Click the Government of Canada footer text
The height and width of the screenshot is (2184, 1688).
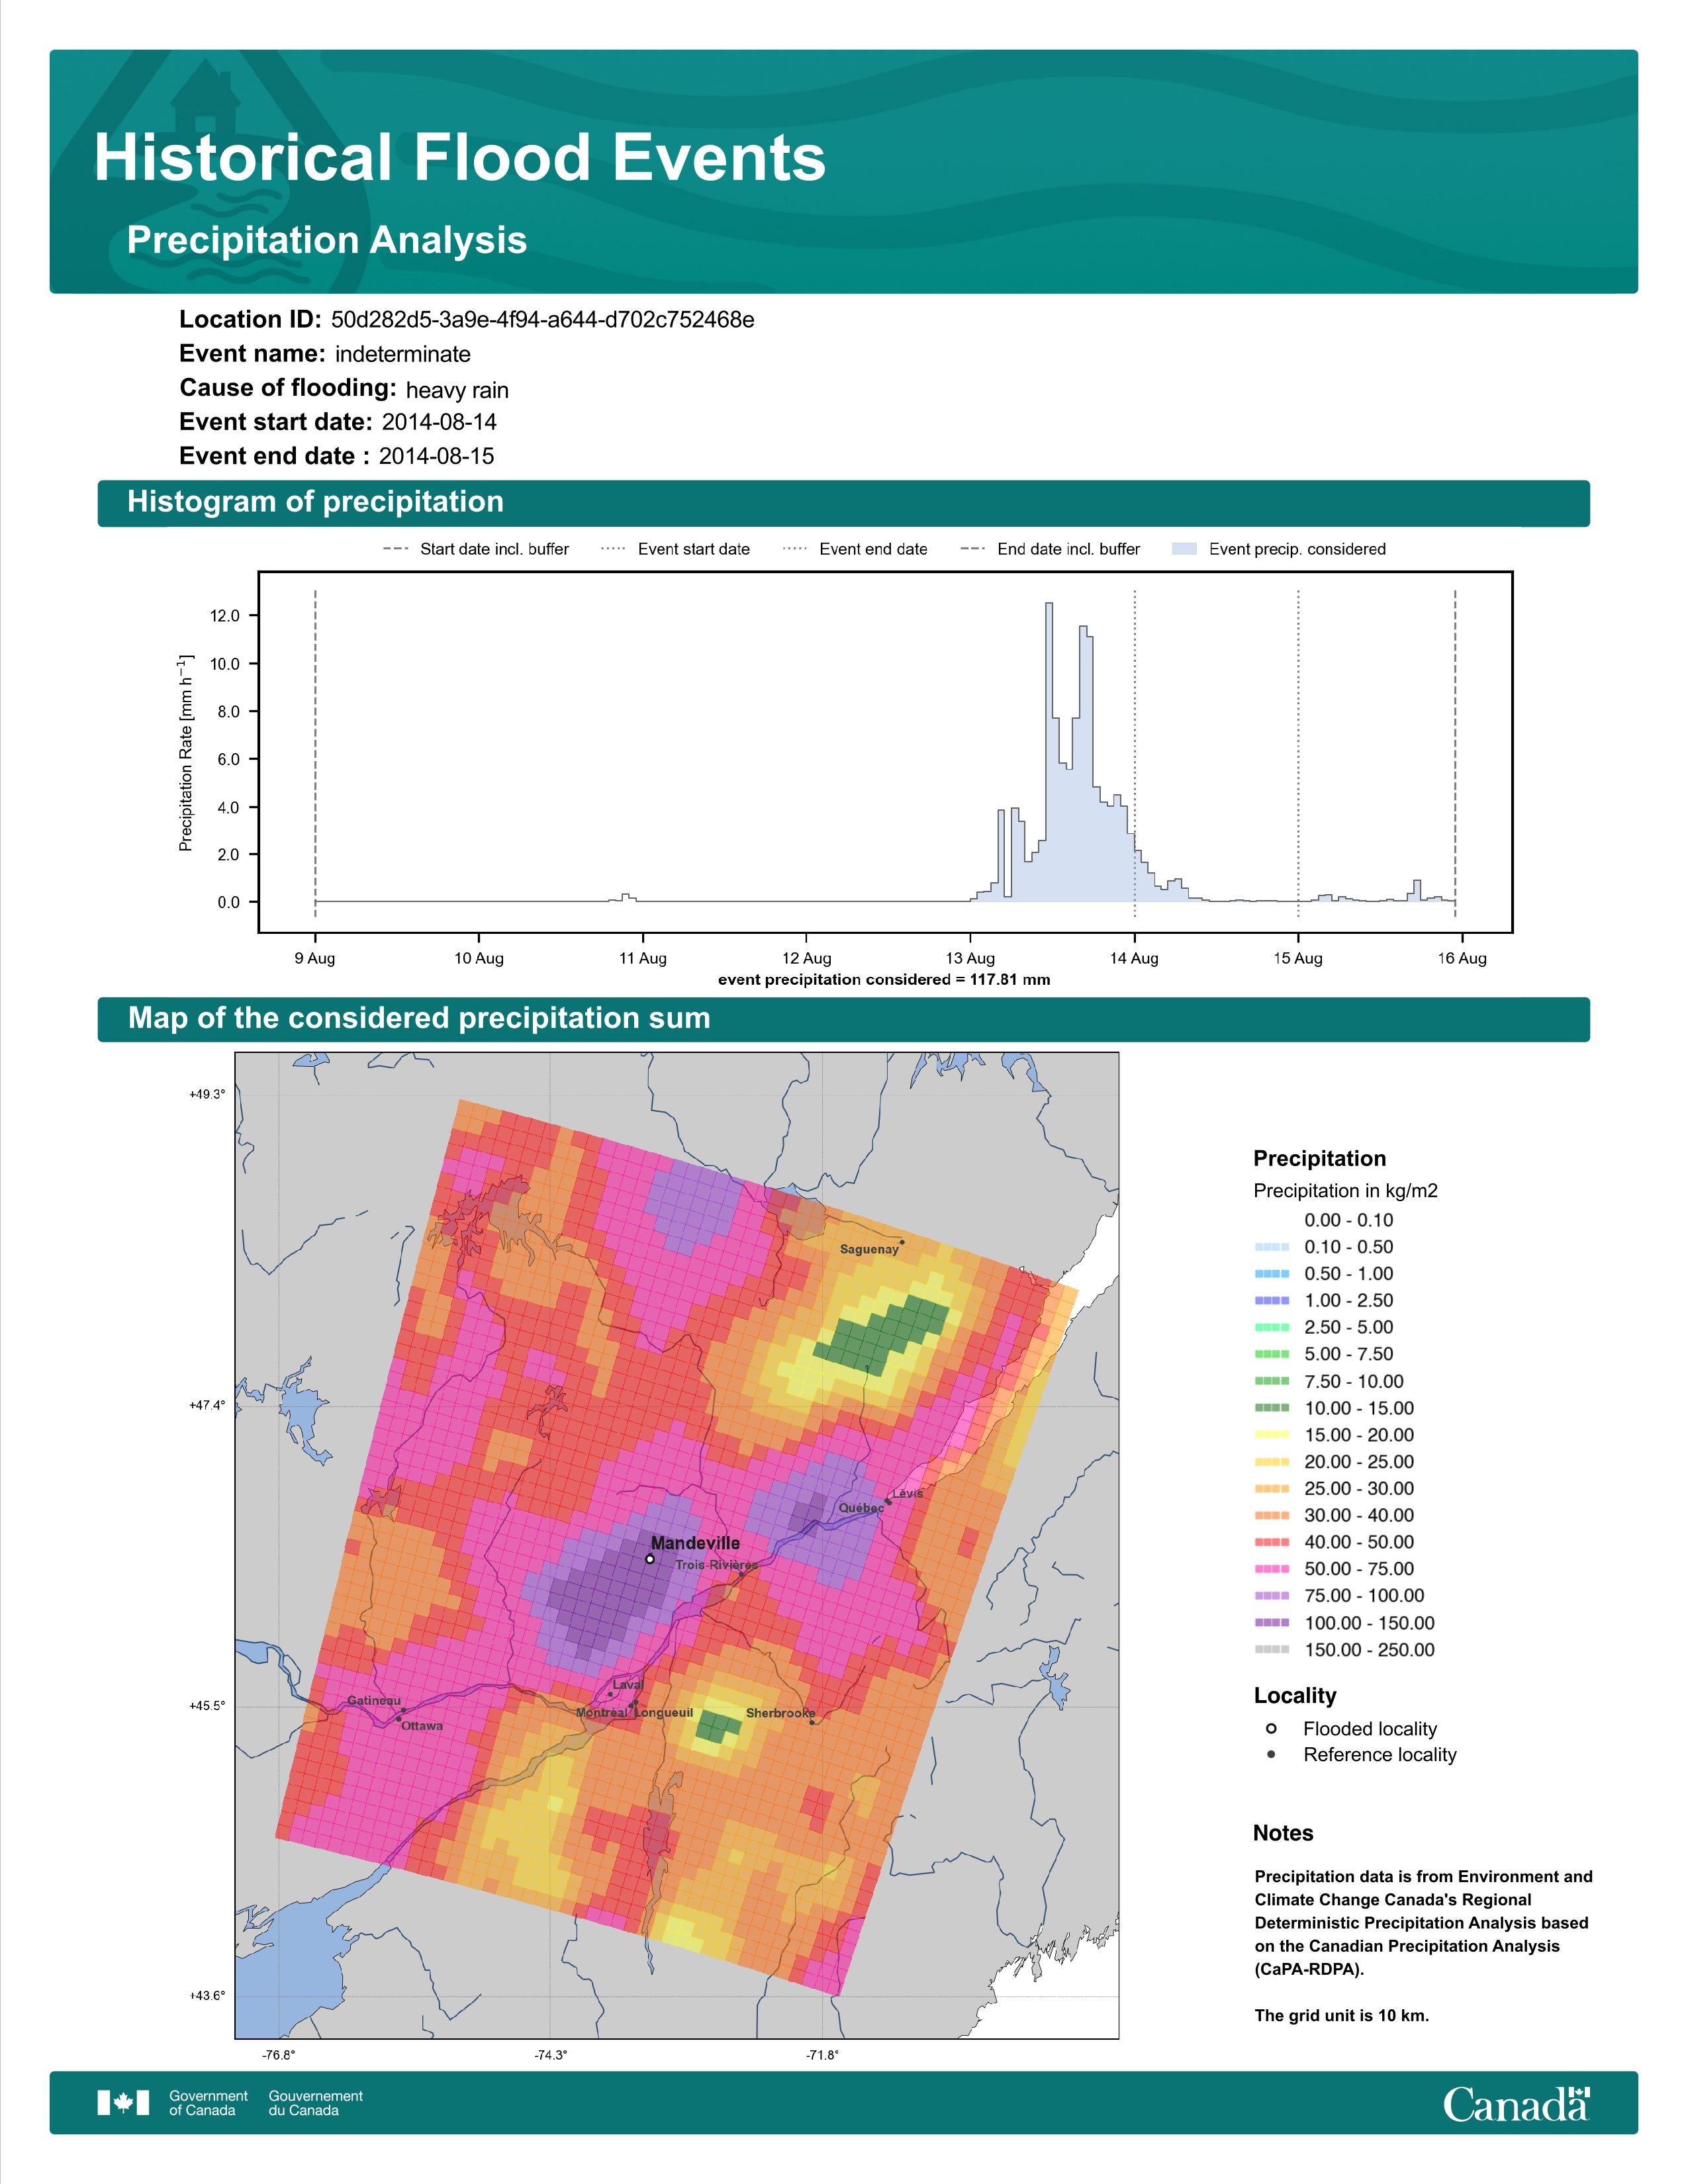pyautogui.click(x=208, y=2103)
